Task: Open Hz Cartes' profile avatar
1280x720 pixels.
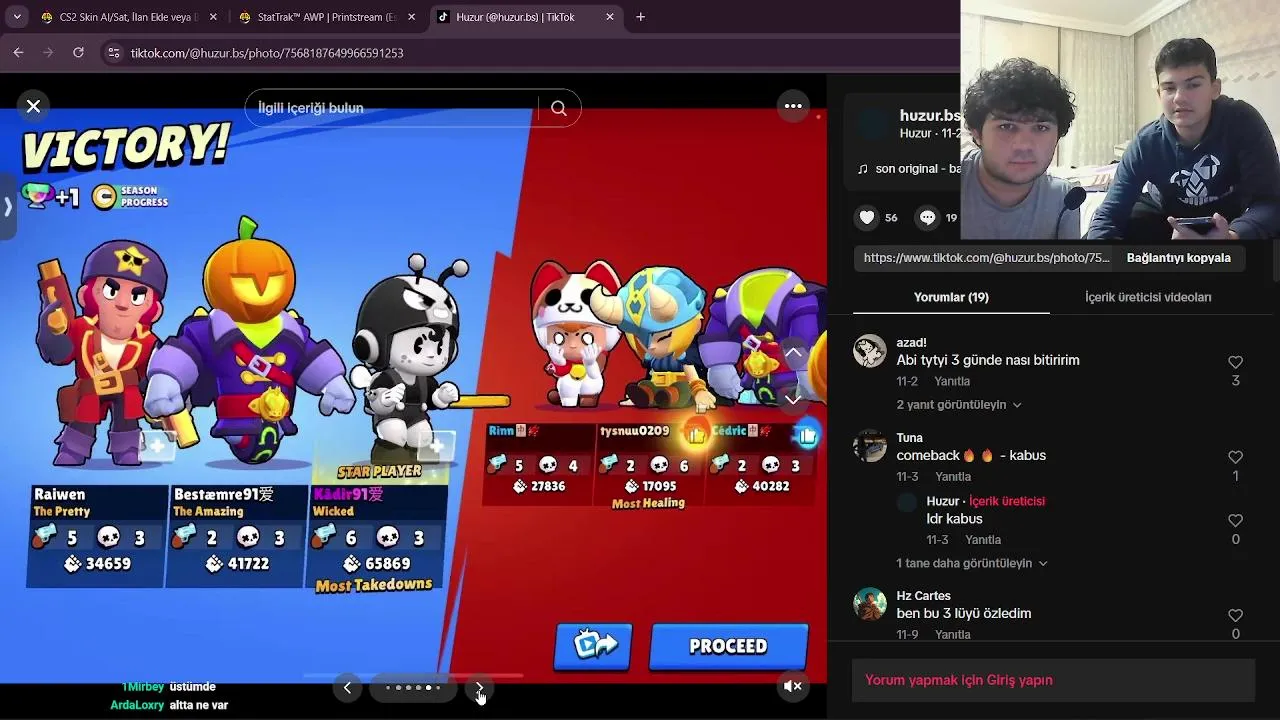Action: (x=870, y=604)
